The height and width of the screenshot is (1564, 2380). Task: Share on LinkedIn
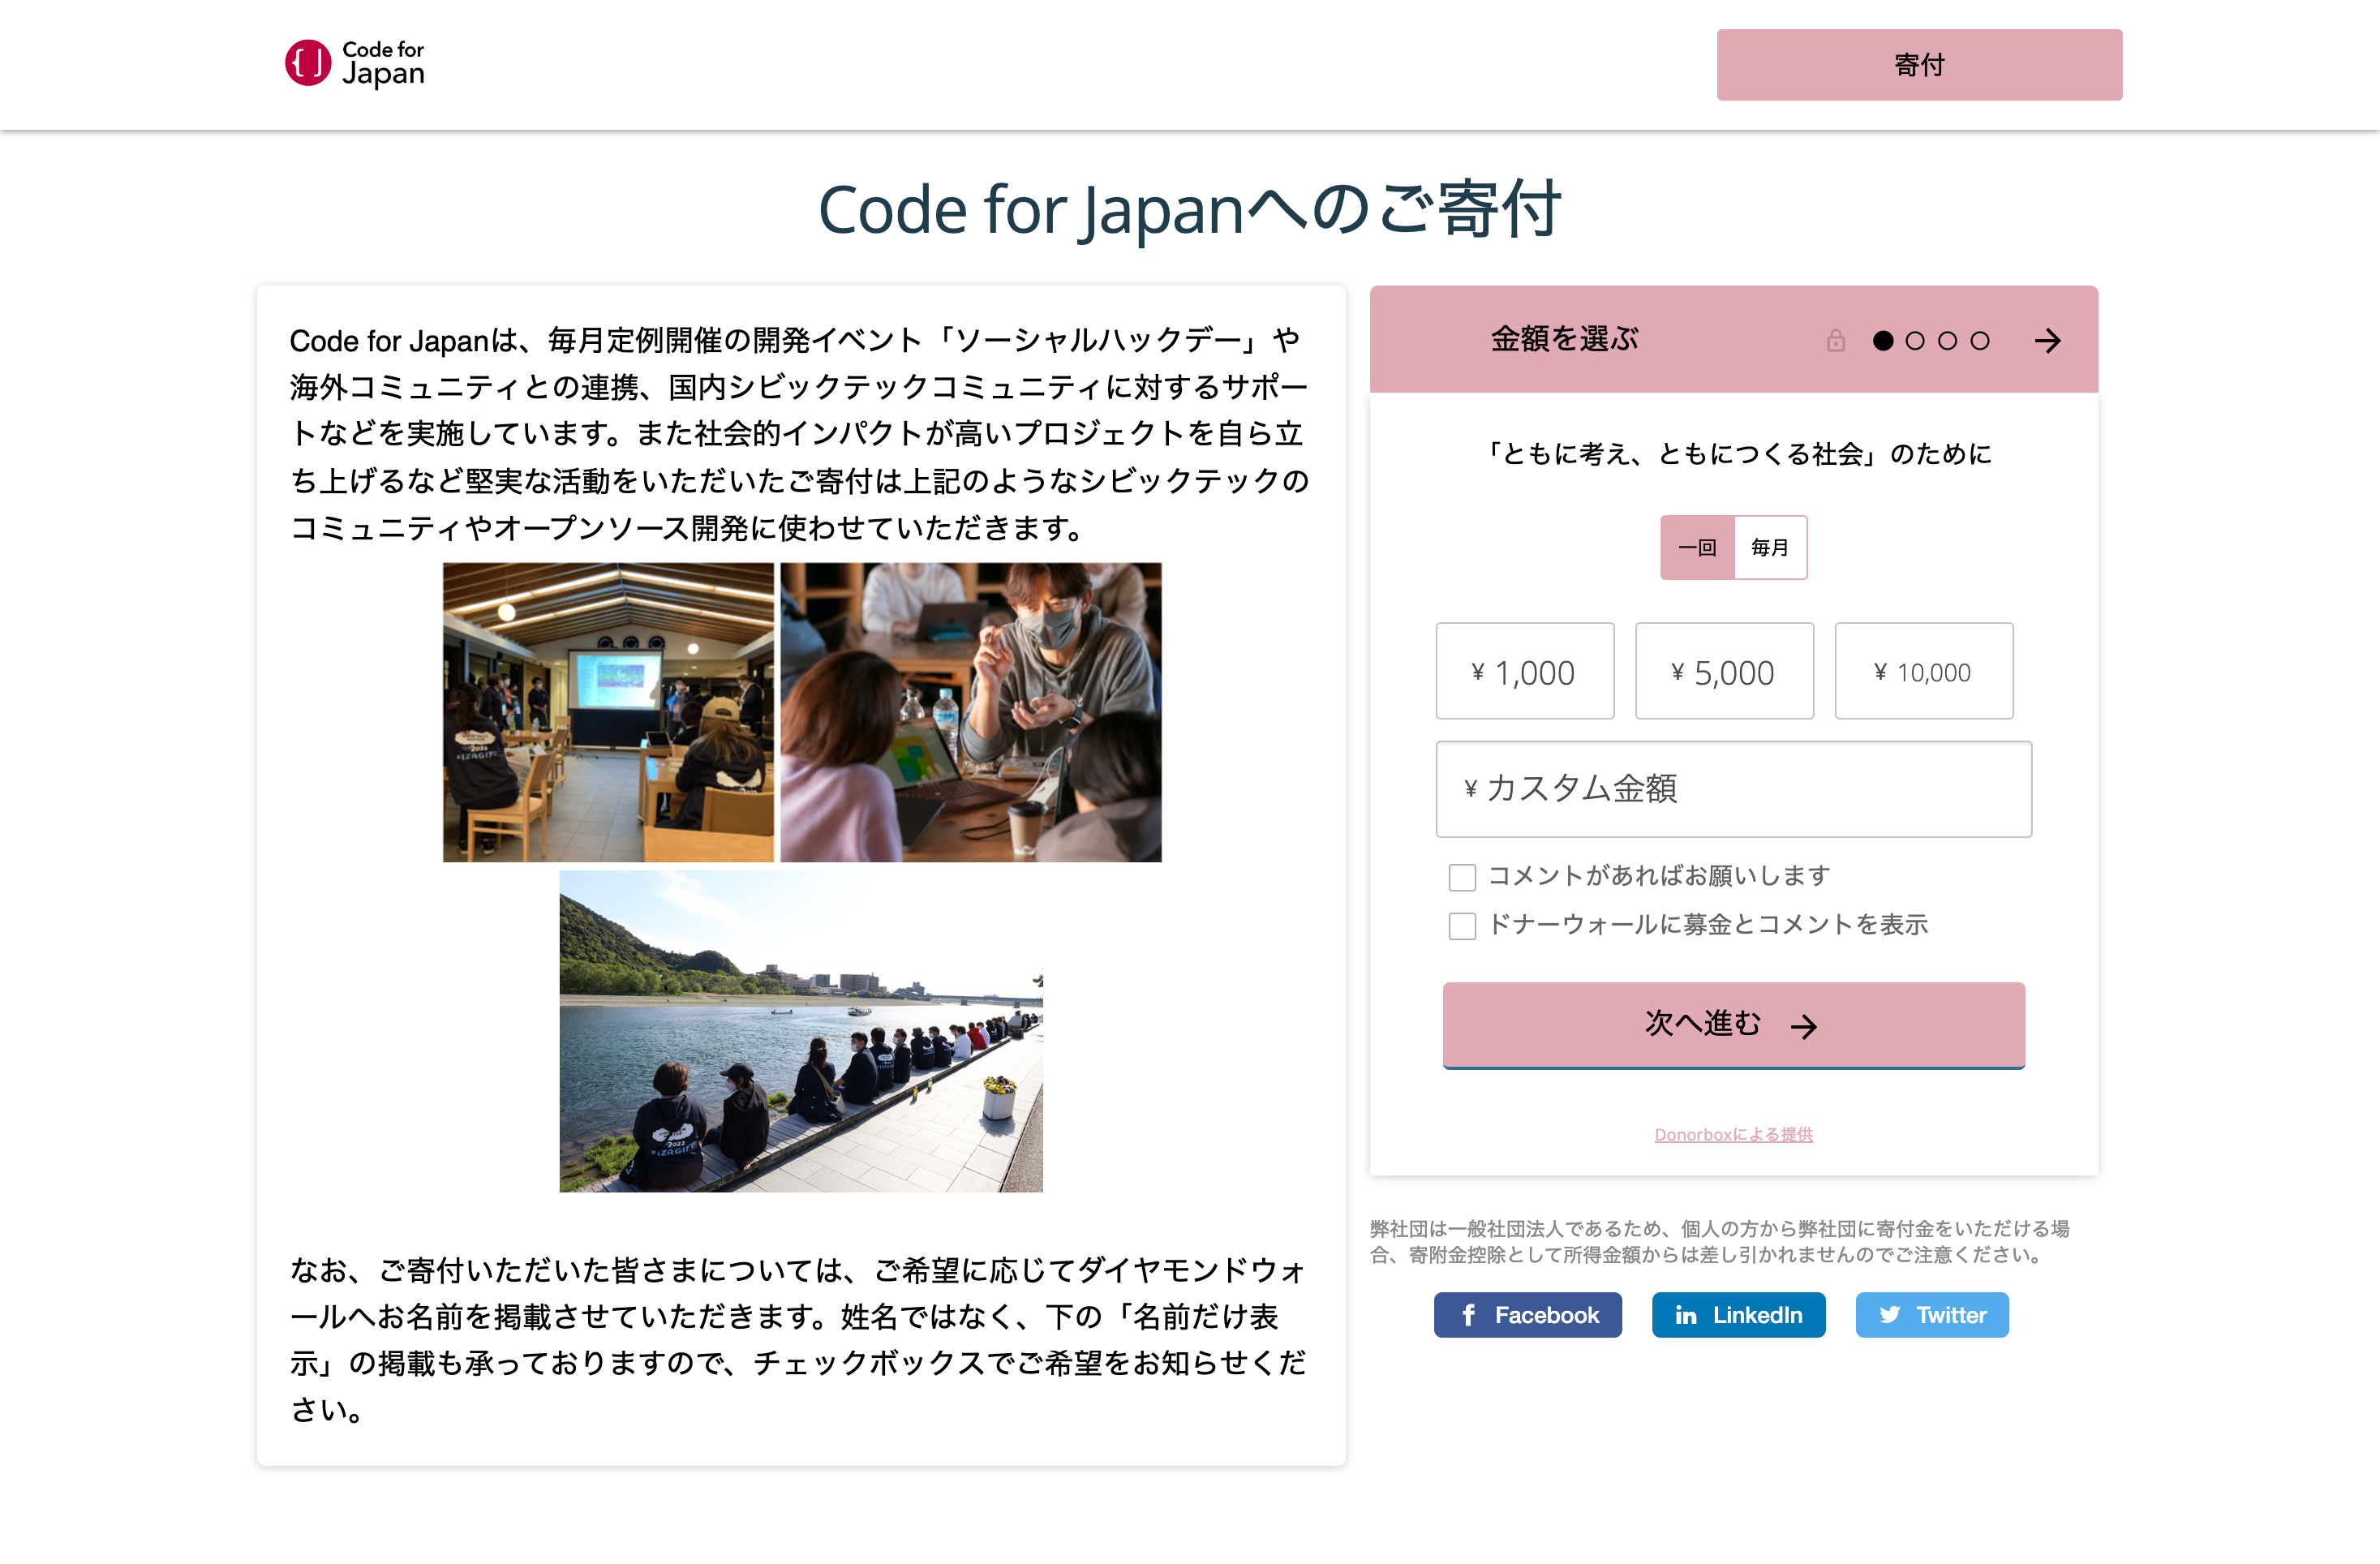(x=1738, y=1315)
